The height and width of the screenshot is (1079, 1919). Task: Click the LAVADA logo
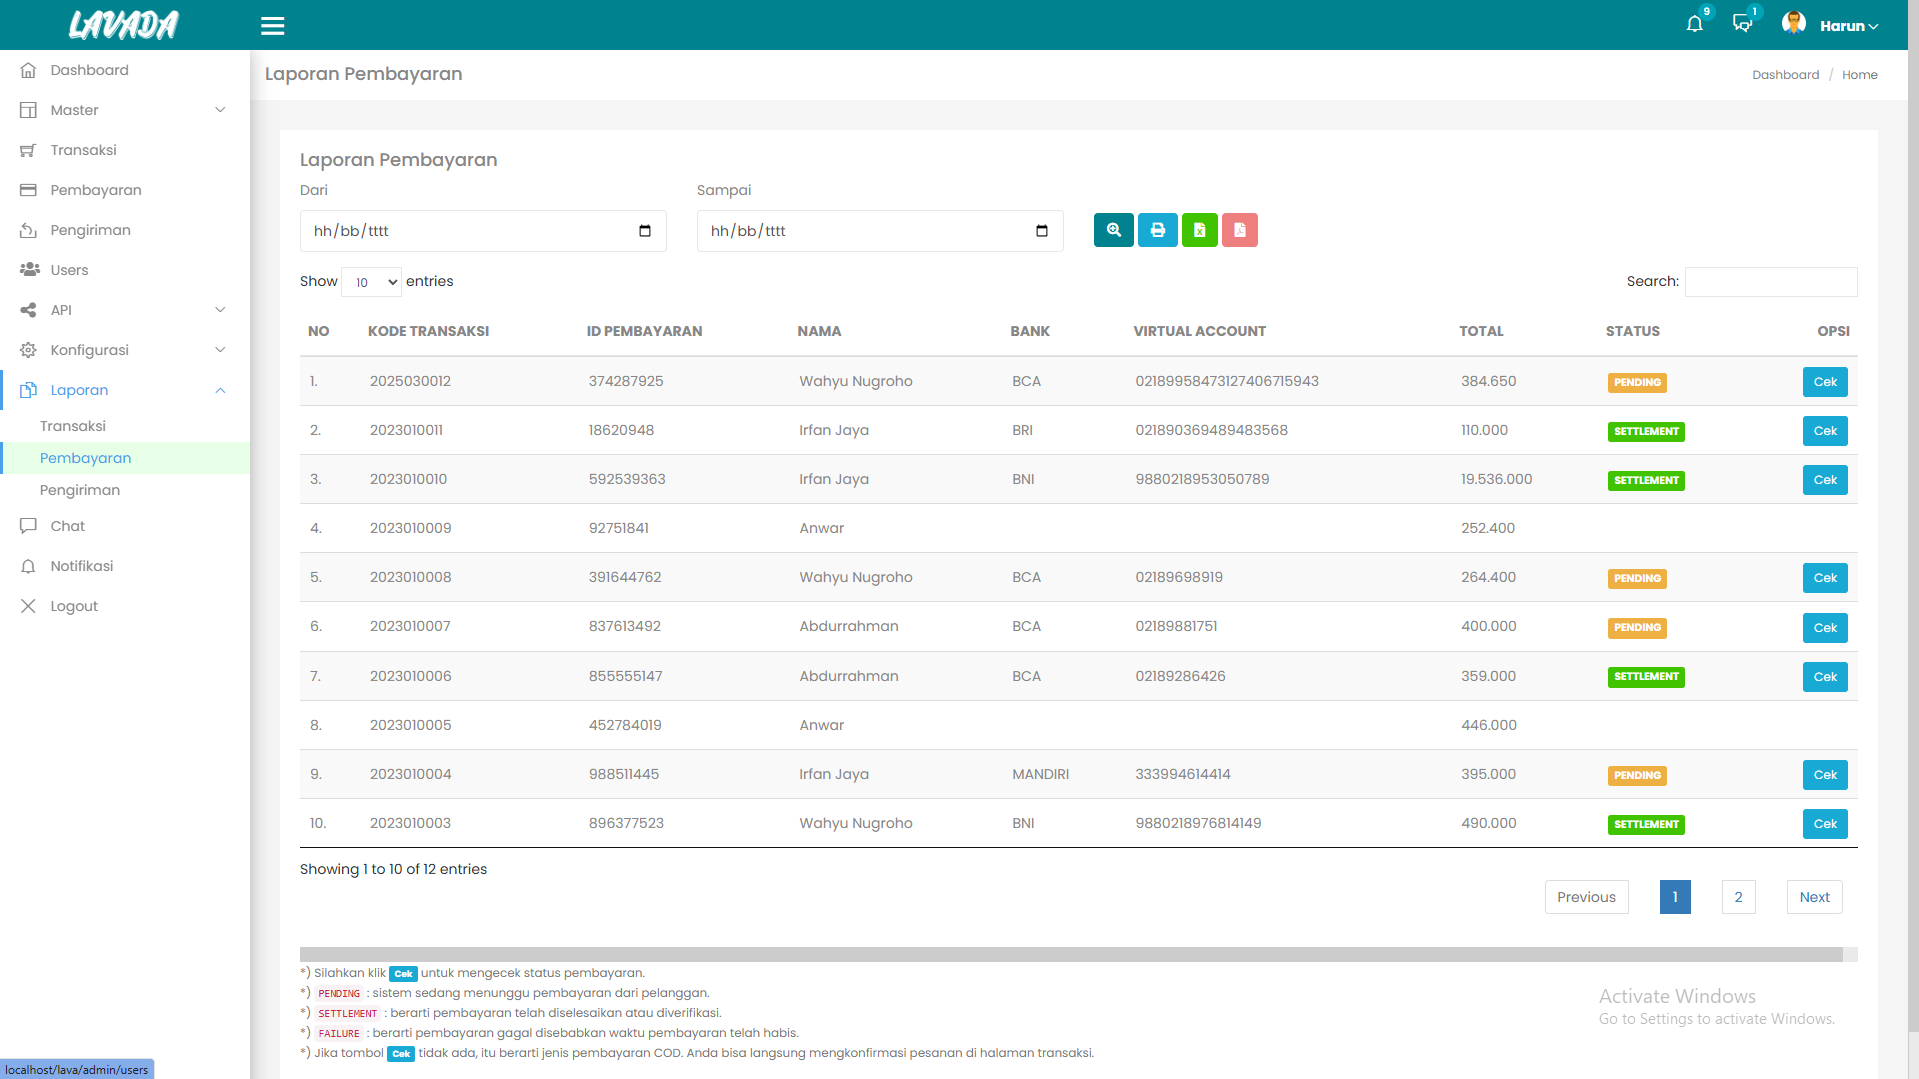124,25
